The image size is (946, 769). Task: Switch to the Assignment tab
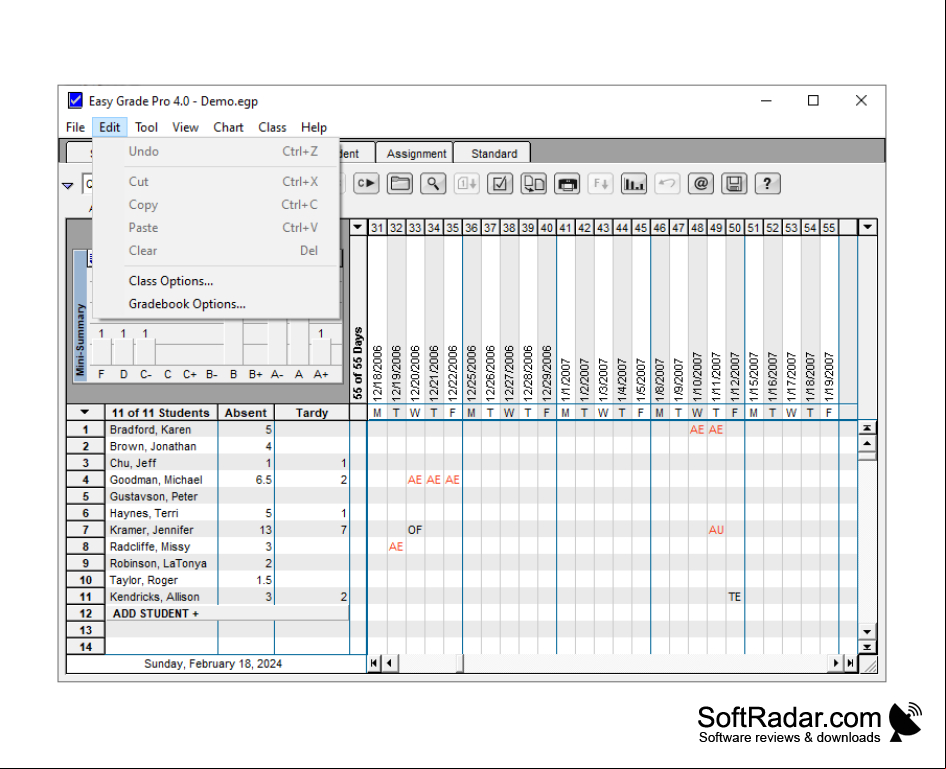pyautogui.click(x=416, y=153)
